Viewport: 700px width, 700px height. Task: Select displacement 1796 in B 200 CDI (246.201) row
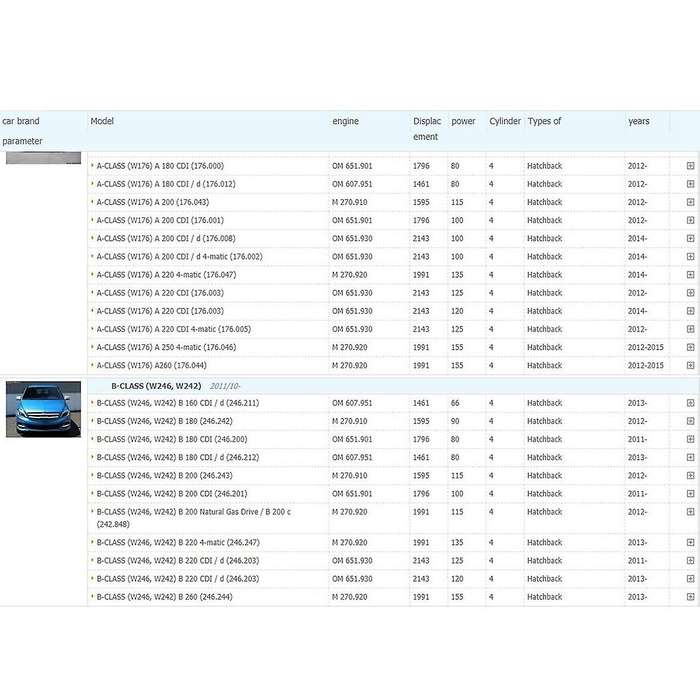pyautogui.click(x=421, y=494)
